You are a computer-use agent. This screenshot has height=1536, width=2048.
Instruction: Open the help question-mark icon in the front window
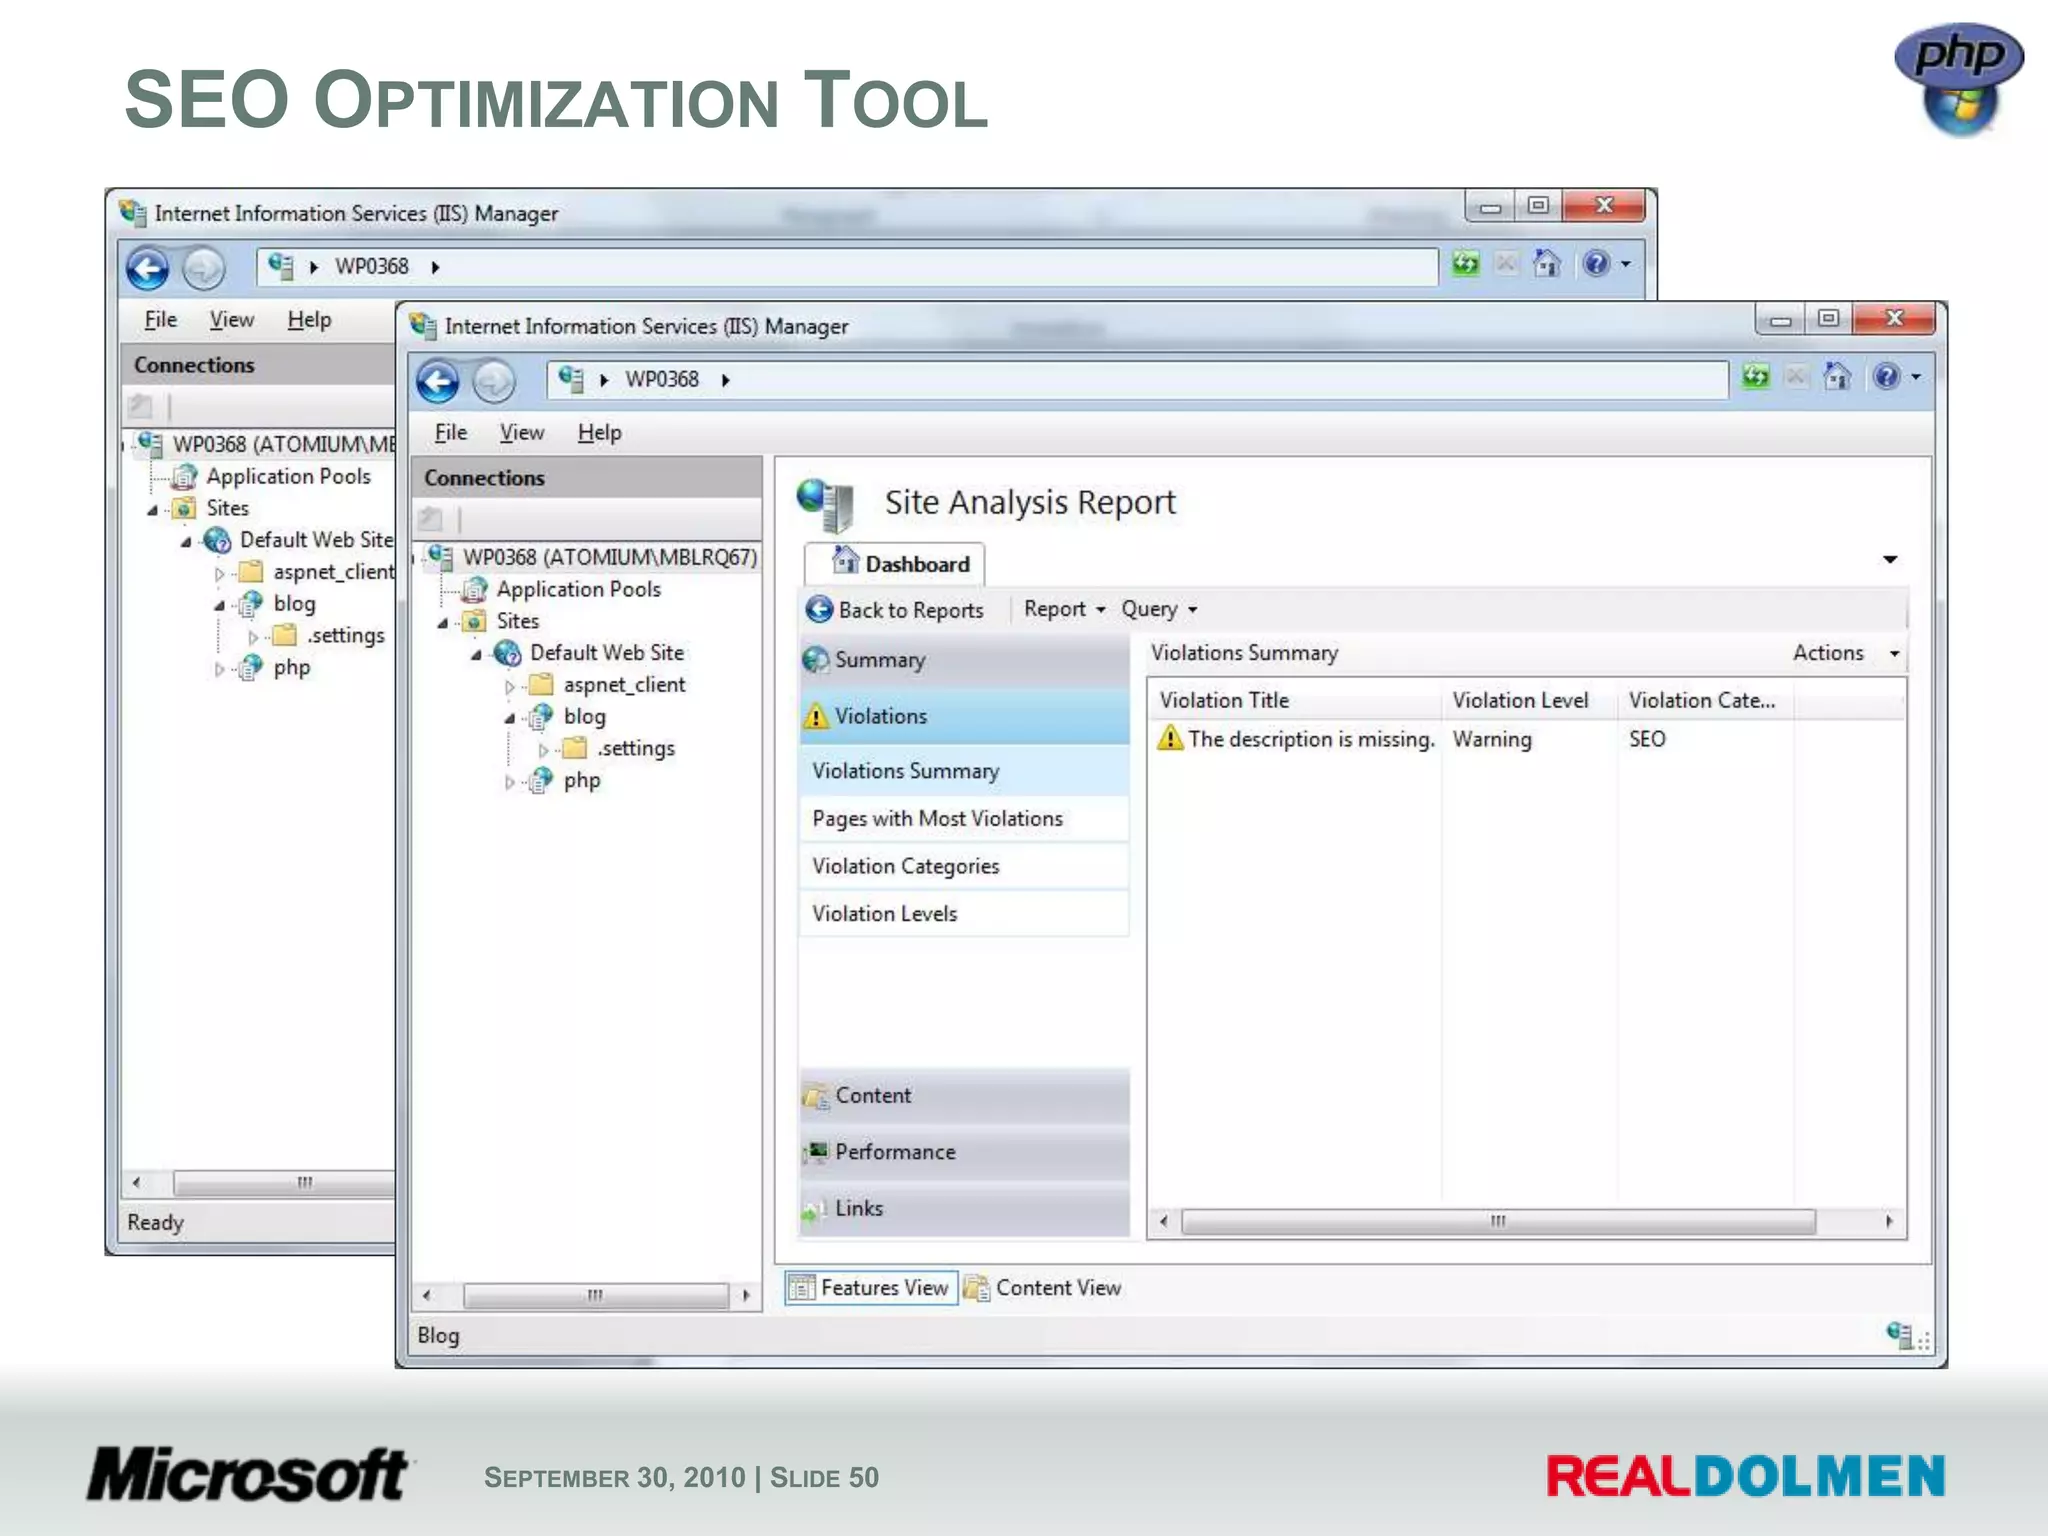click(1886, 376)
